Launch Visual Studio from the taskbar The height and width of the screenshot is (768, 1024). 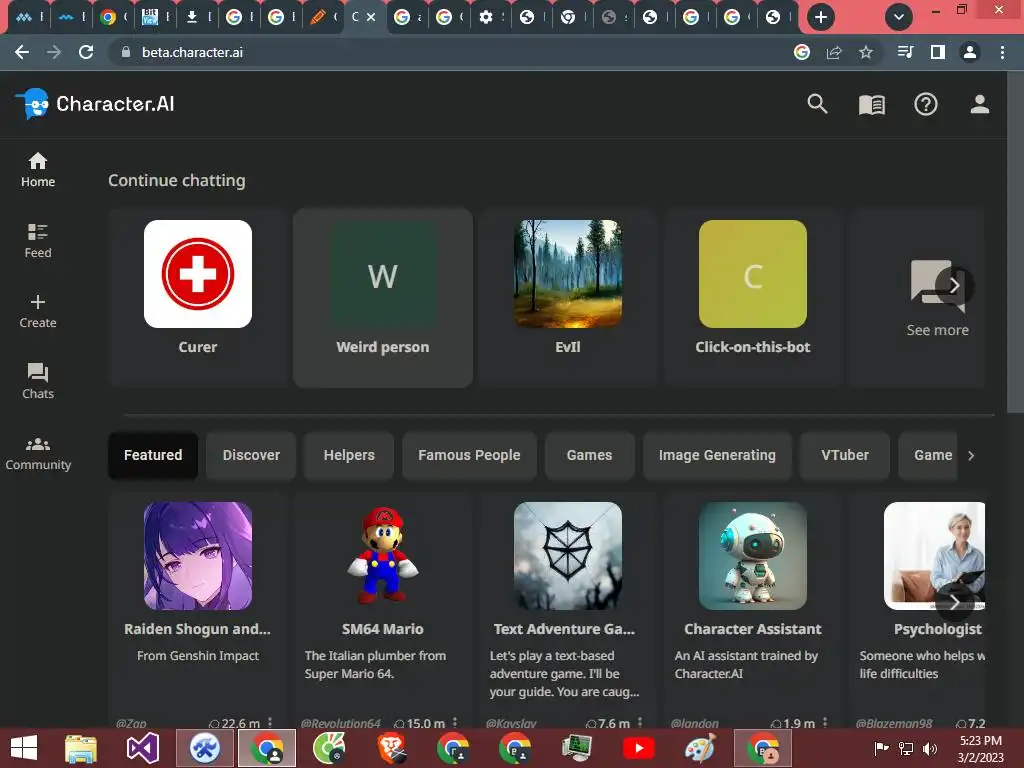(142, 748)
